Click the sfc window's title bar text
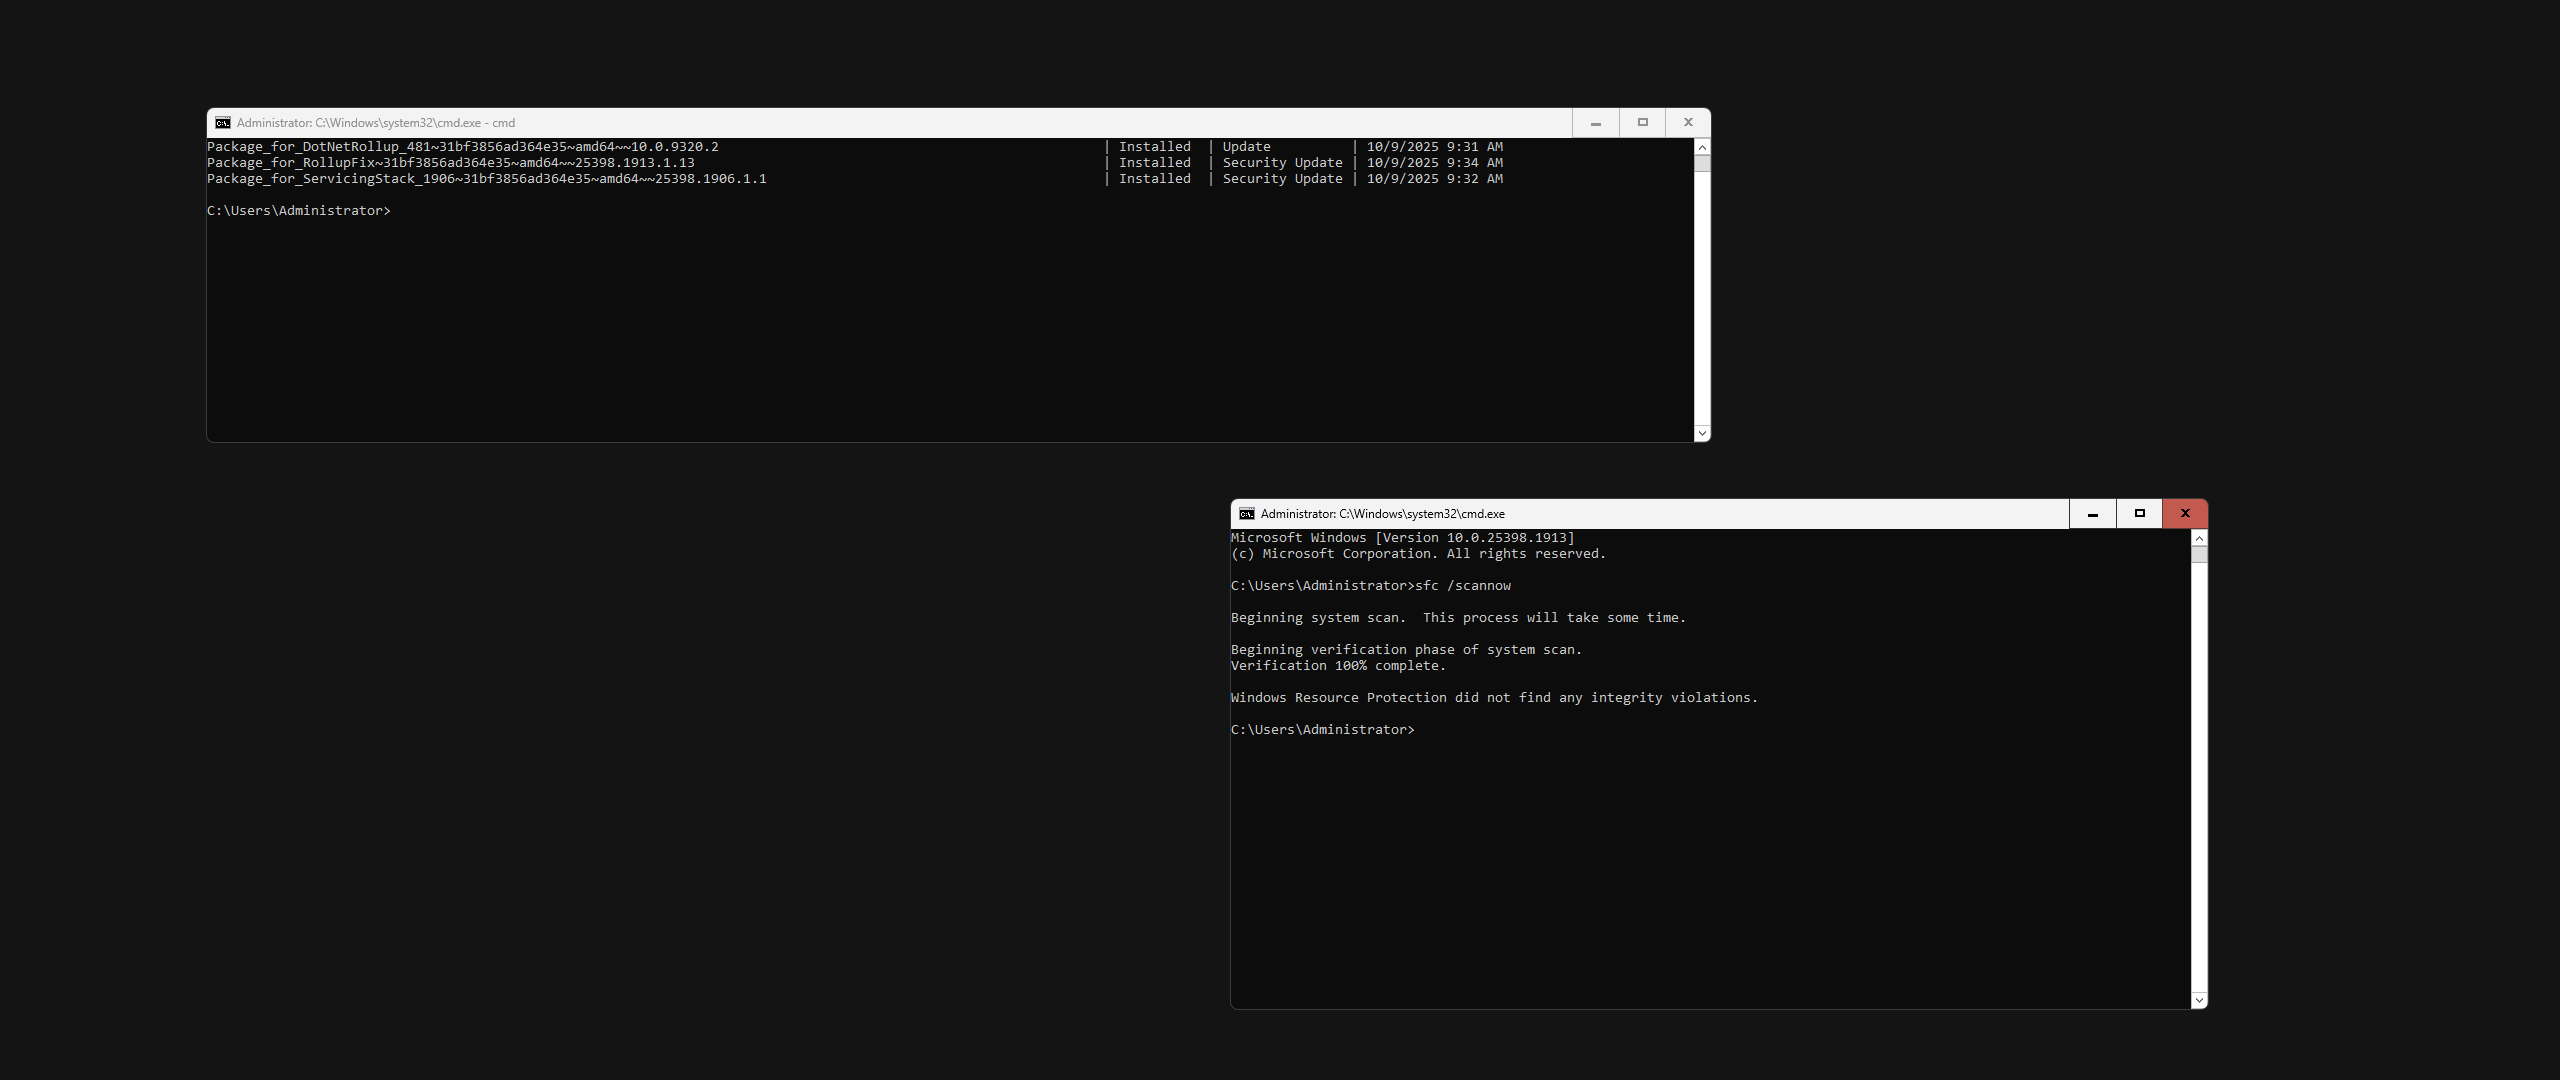The height and width of the screenshot is (1080, 2560). point(1382,514)
